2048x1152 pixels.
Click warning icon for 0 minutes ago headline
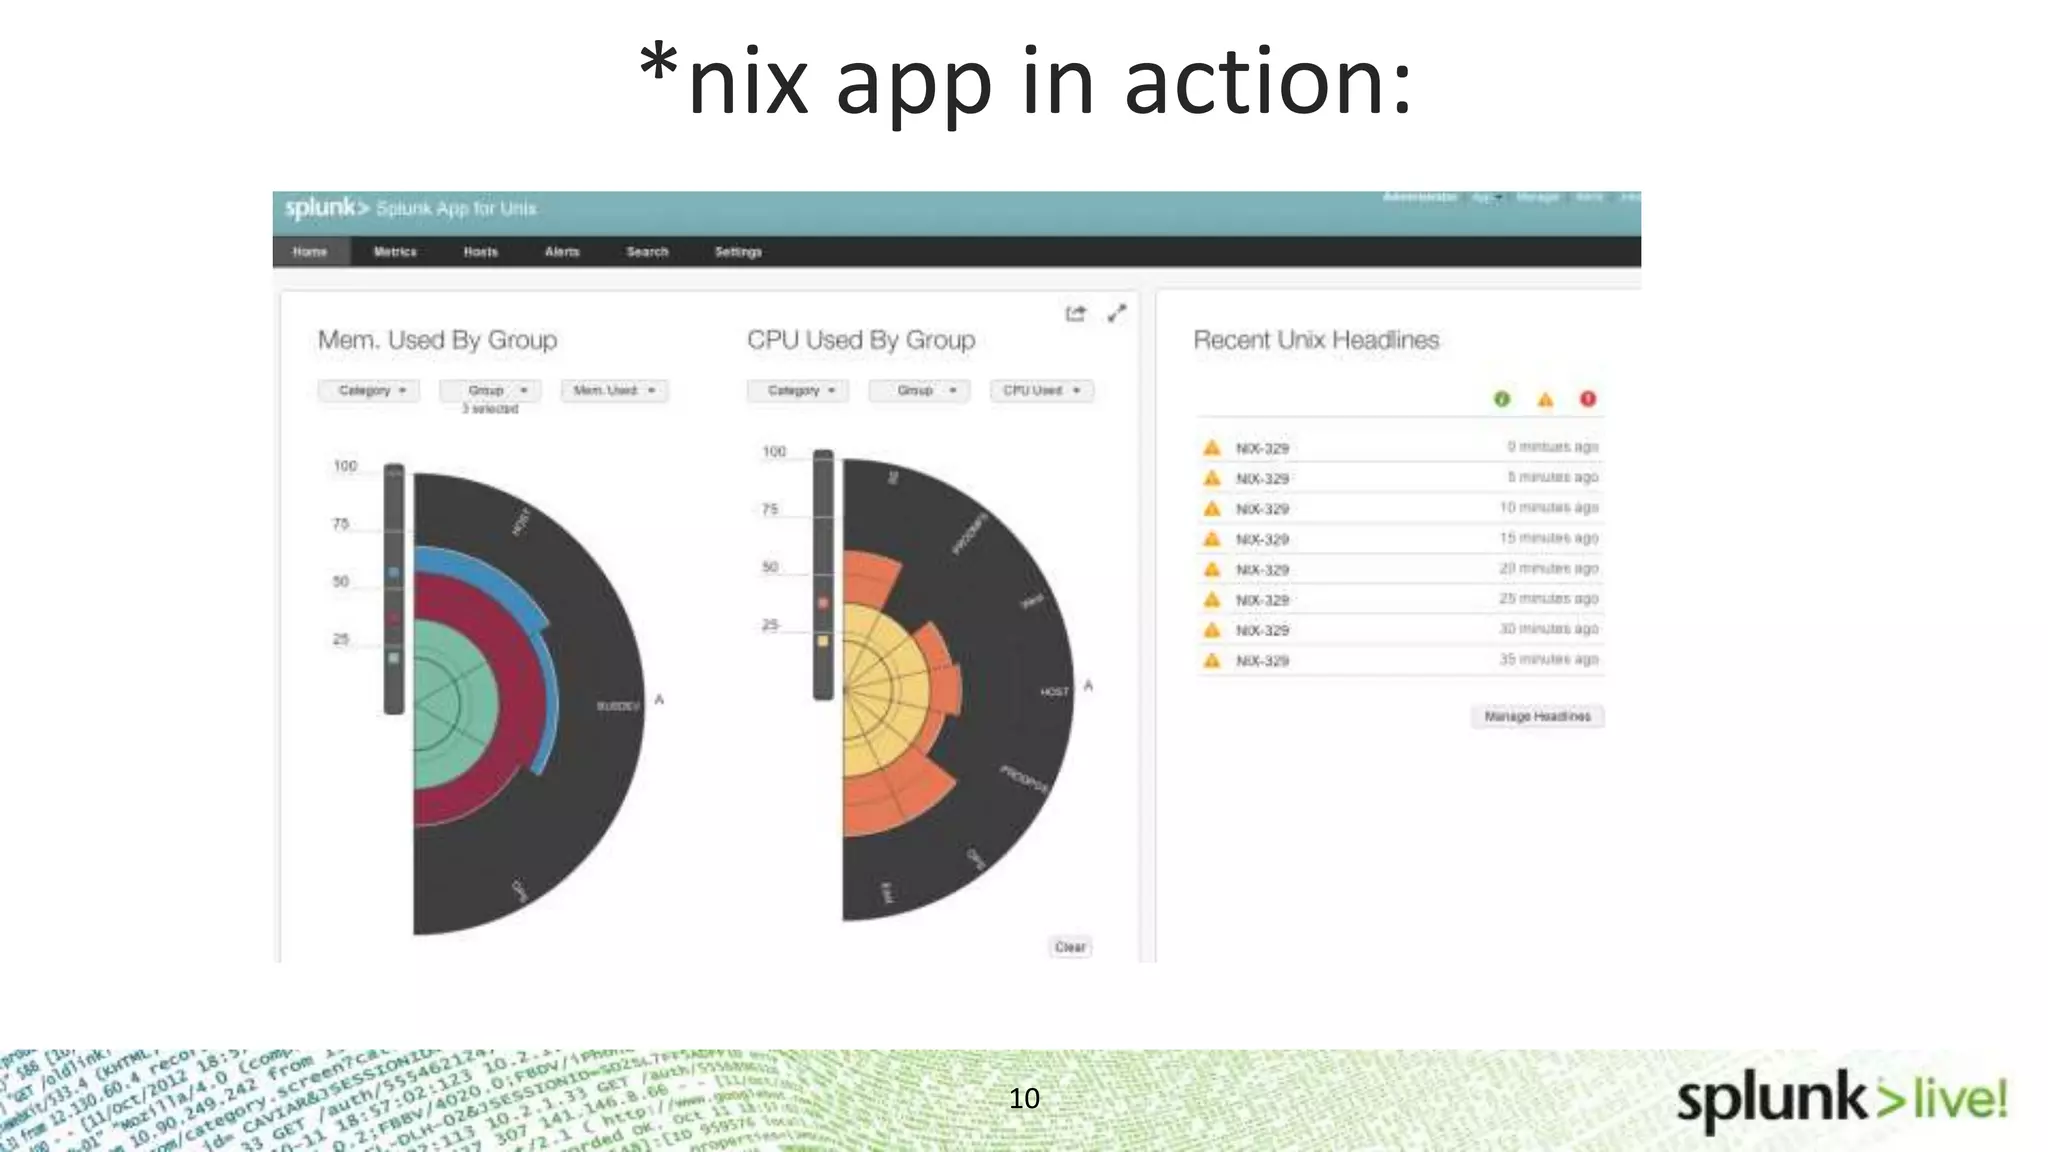coord(1212,448)
